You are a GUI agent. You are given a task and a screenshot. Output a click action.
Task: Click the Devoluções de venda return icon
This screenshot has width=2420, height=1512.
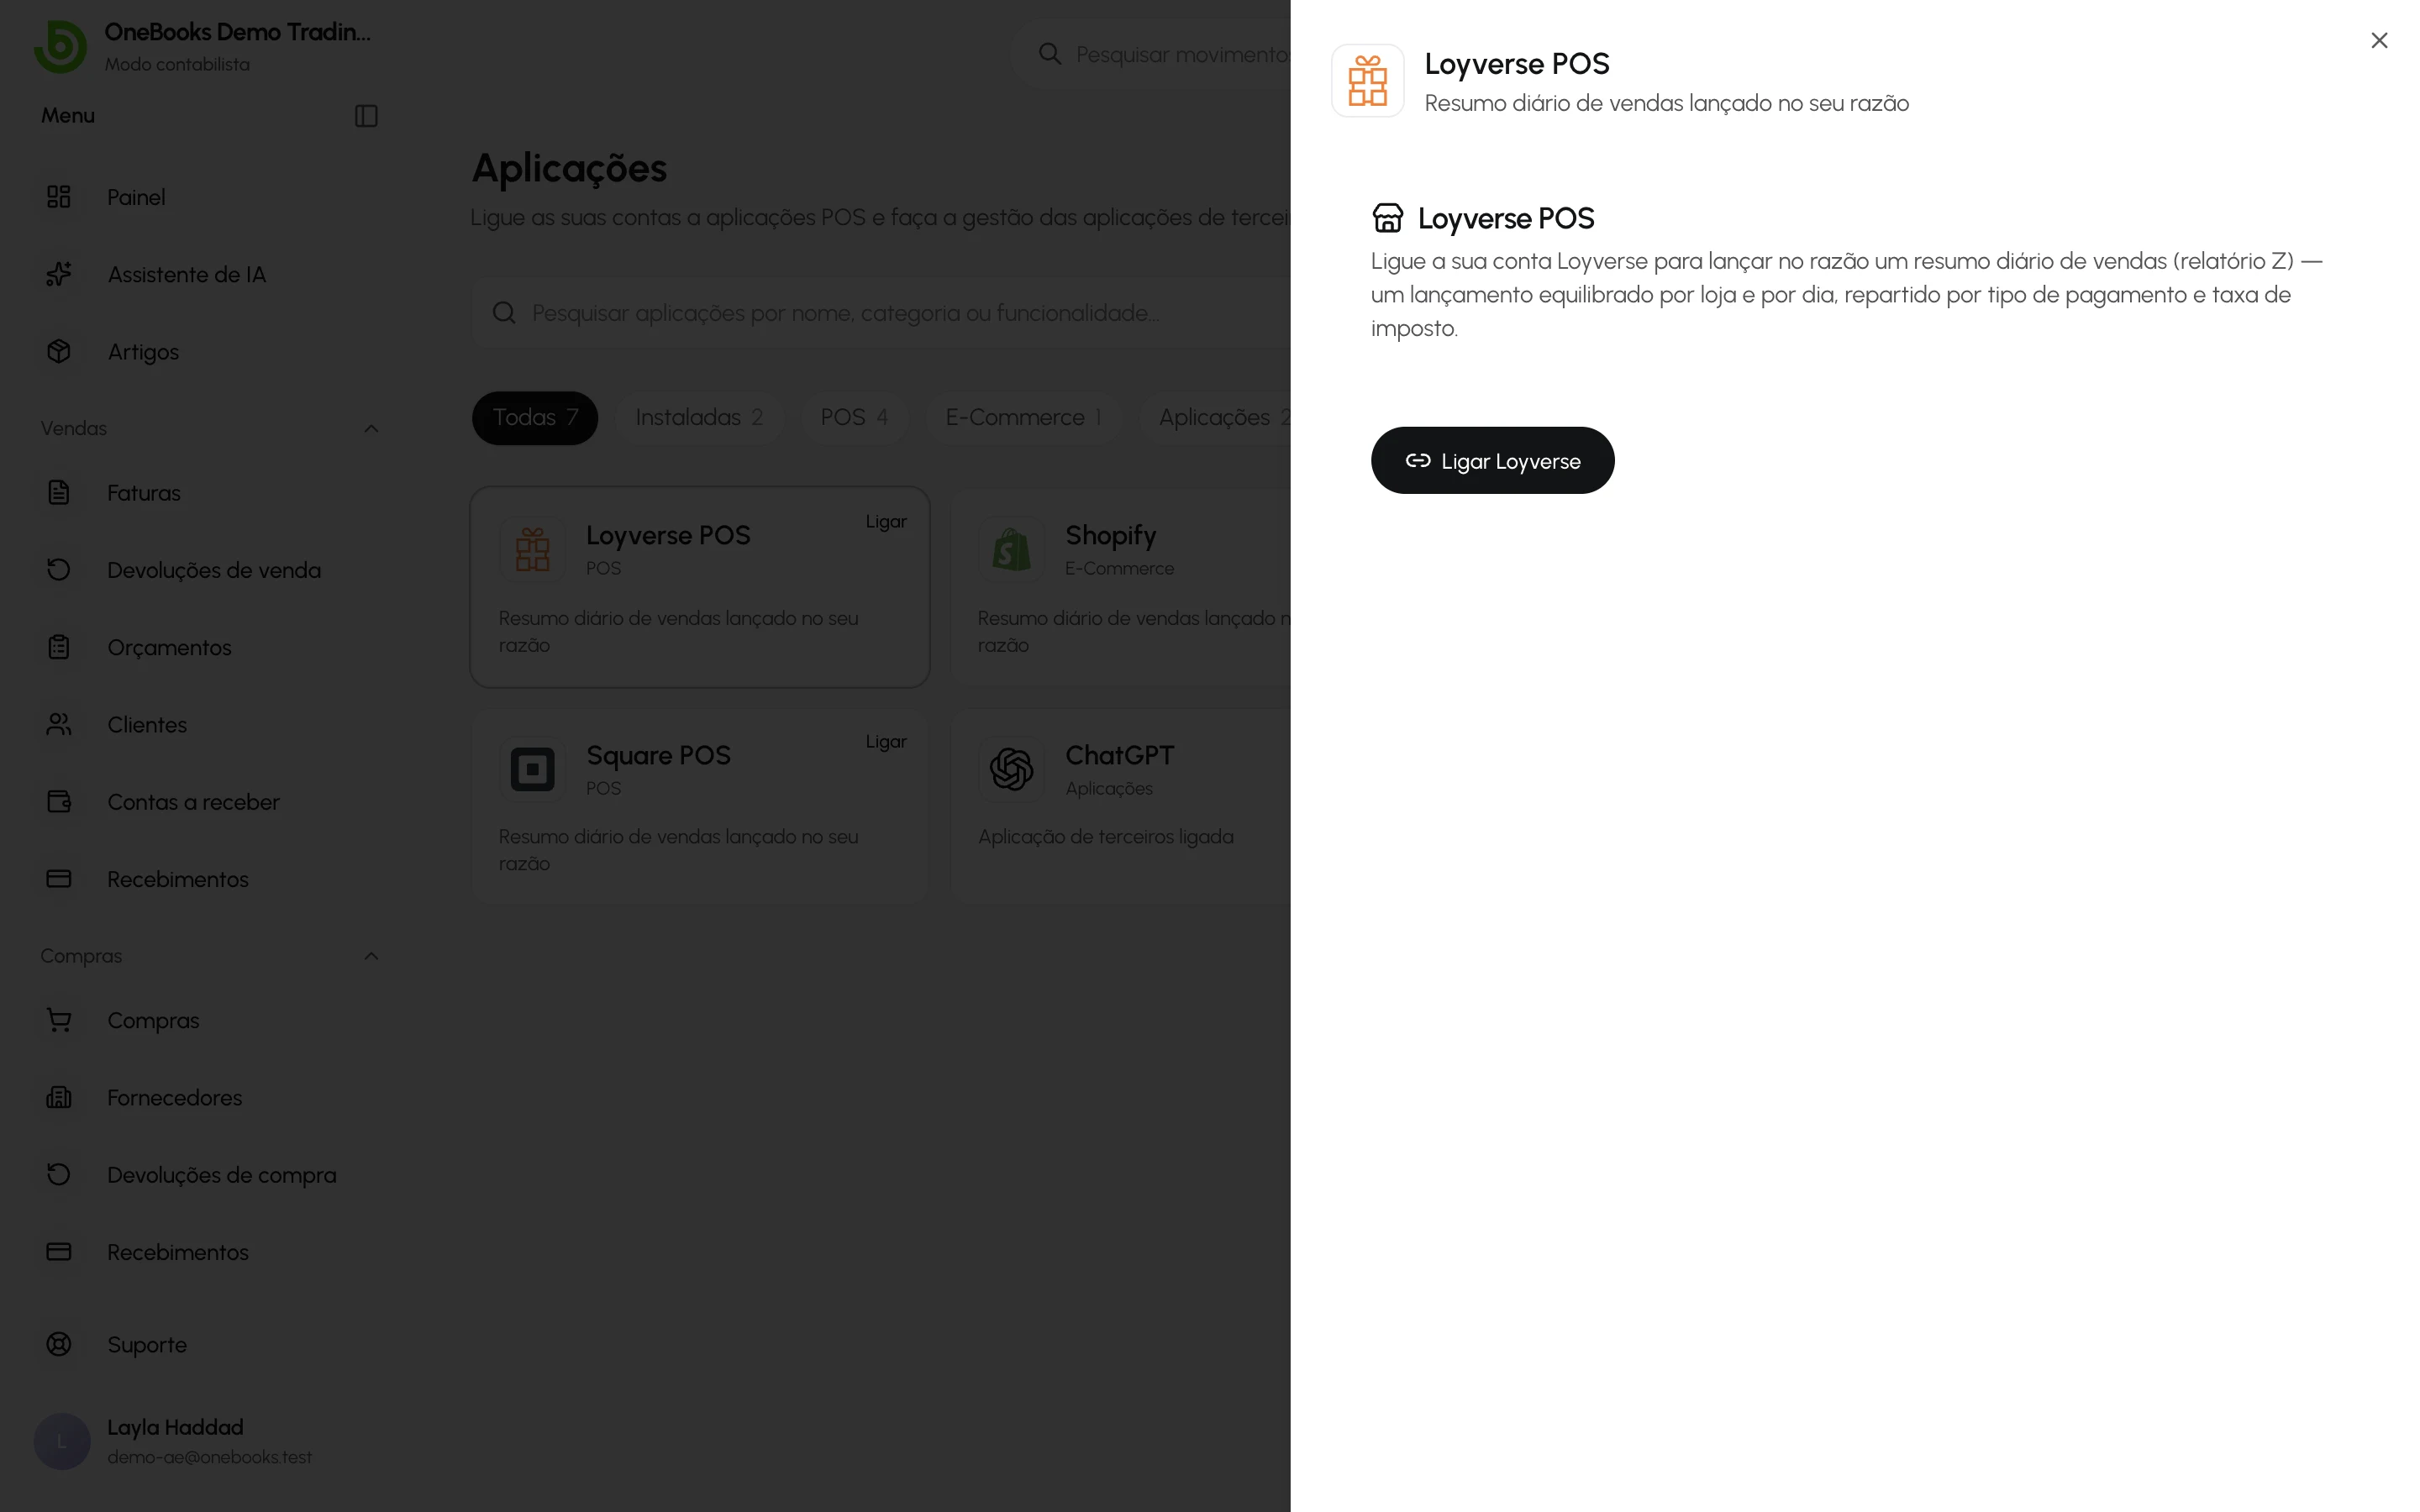tap(59, 569)
